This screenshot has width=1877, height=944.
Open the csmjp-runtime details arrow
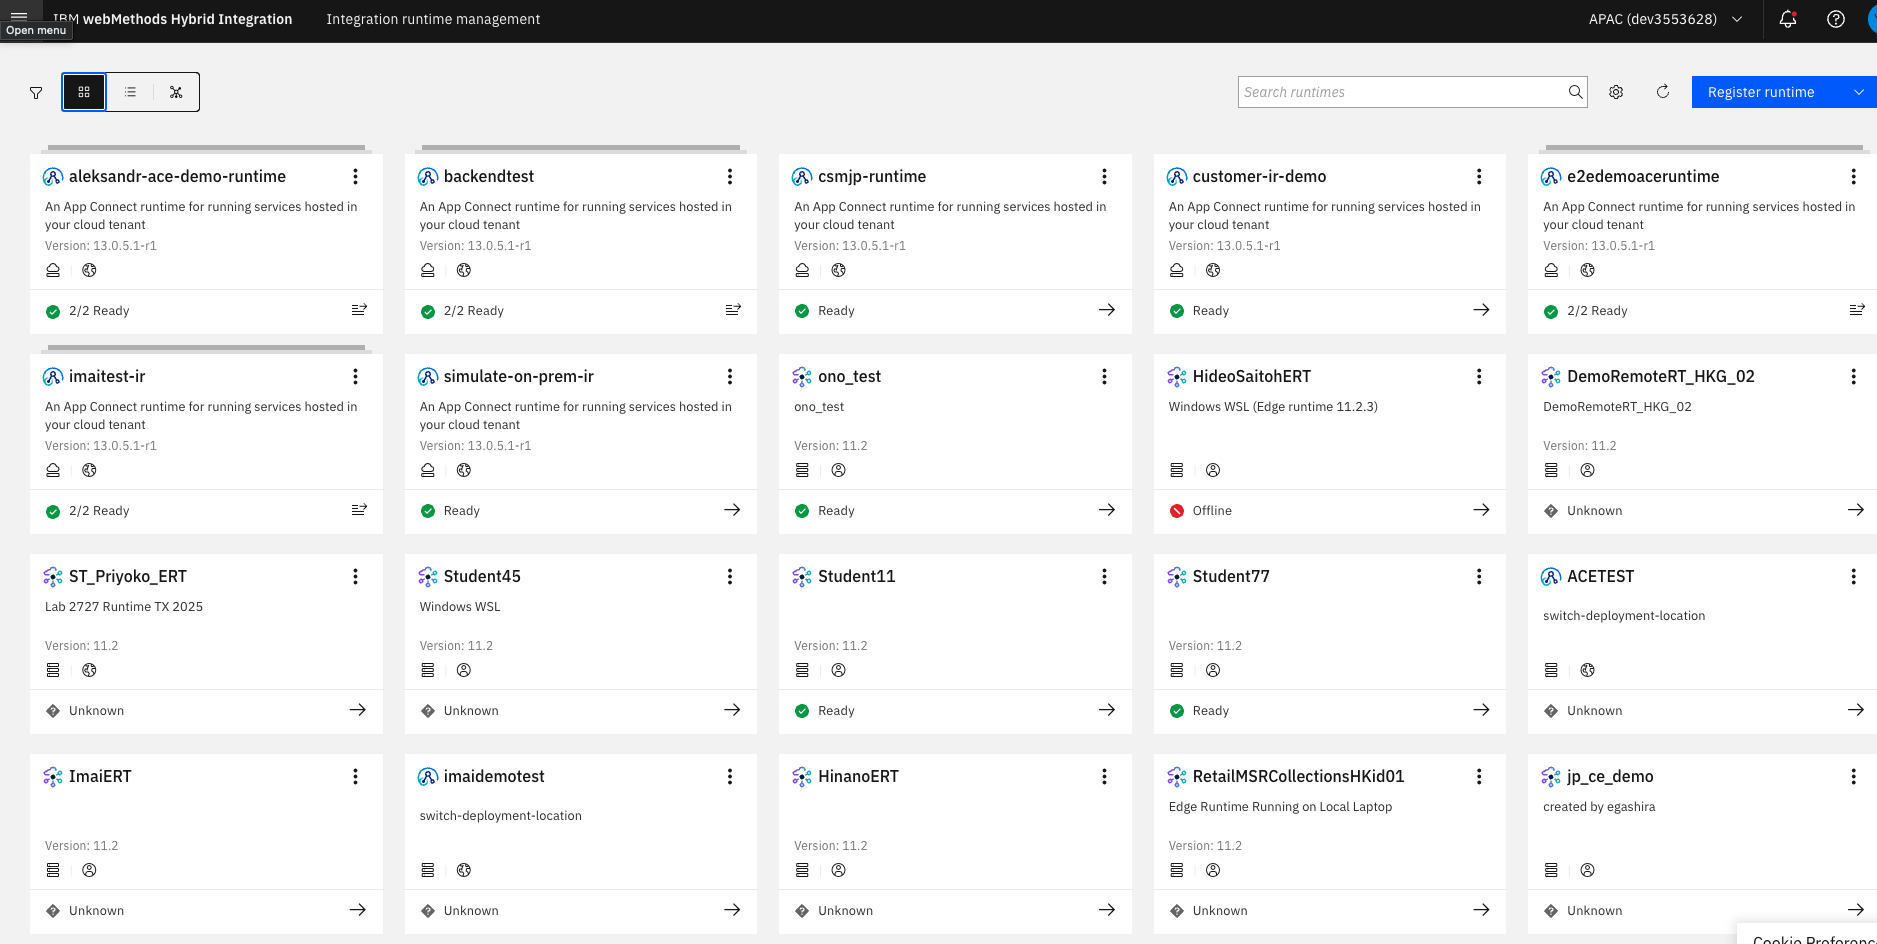click(x=1107, y=310)
